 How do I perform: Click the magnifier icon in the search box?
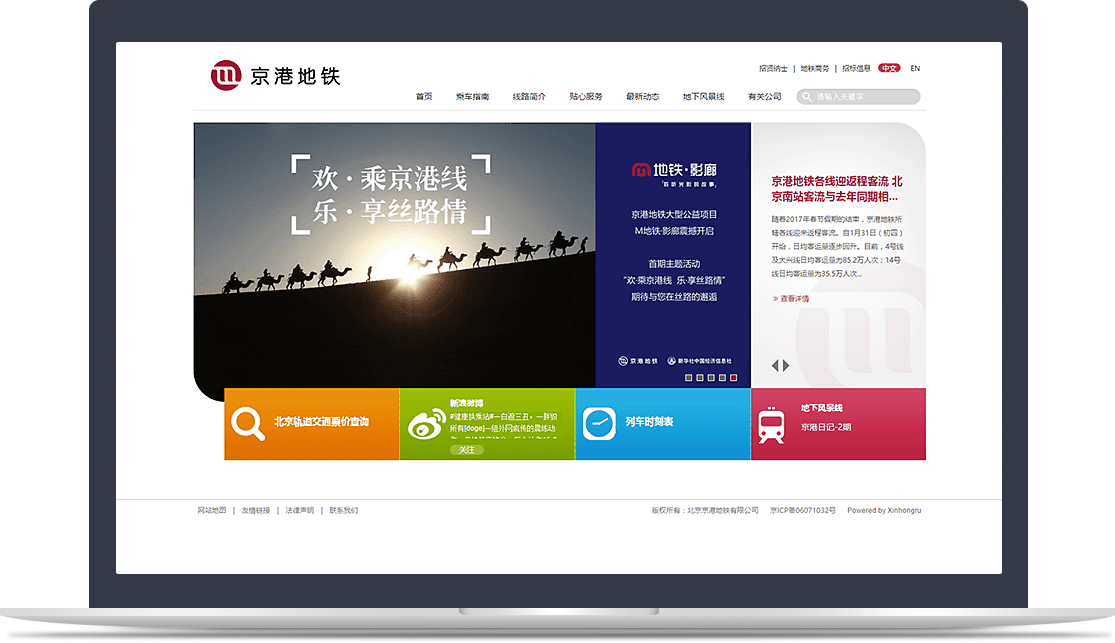pyautogui.click(x=806, y=97)
